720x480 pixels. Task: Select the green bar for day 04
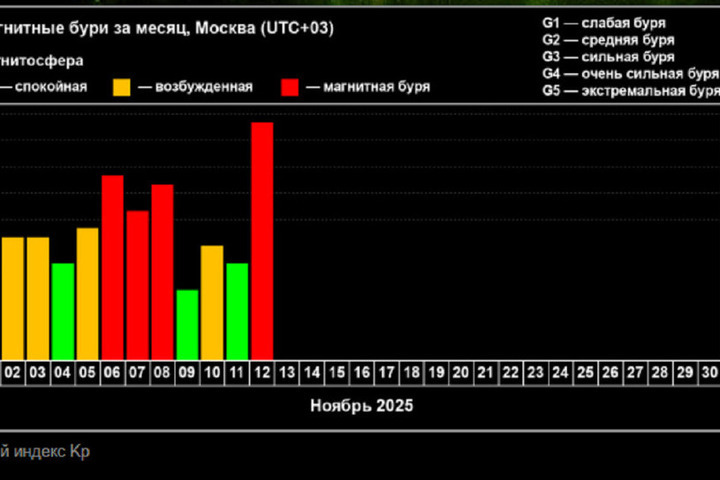click(63, 311)
